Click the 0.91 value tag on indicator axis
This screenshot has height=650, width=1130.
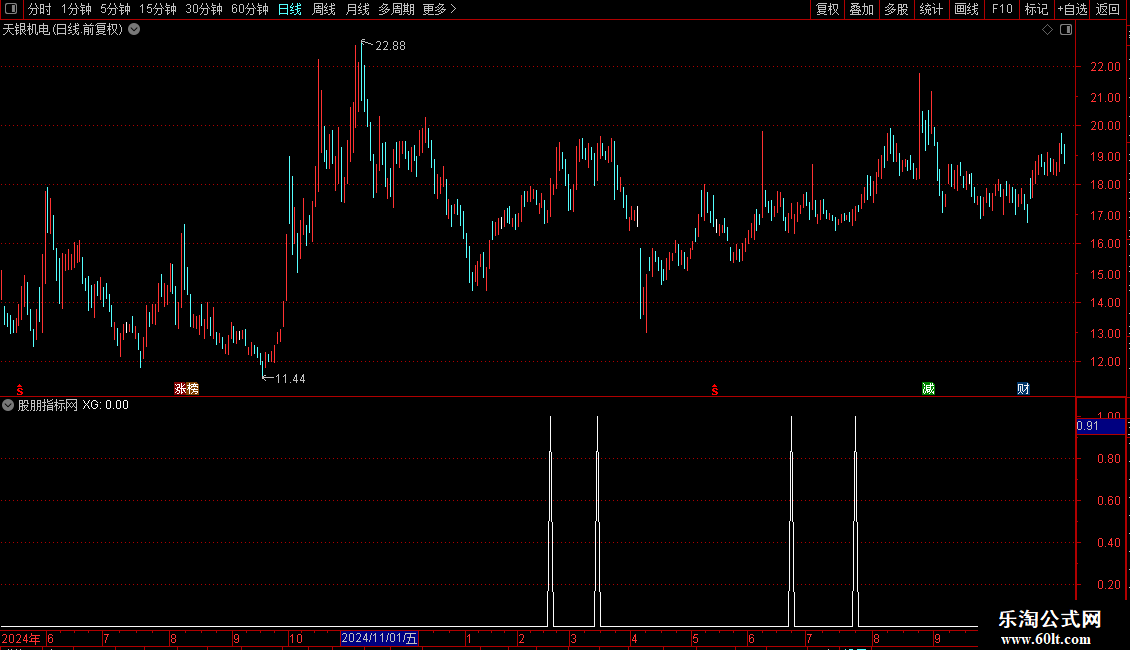coord(1100,426)
